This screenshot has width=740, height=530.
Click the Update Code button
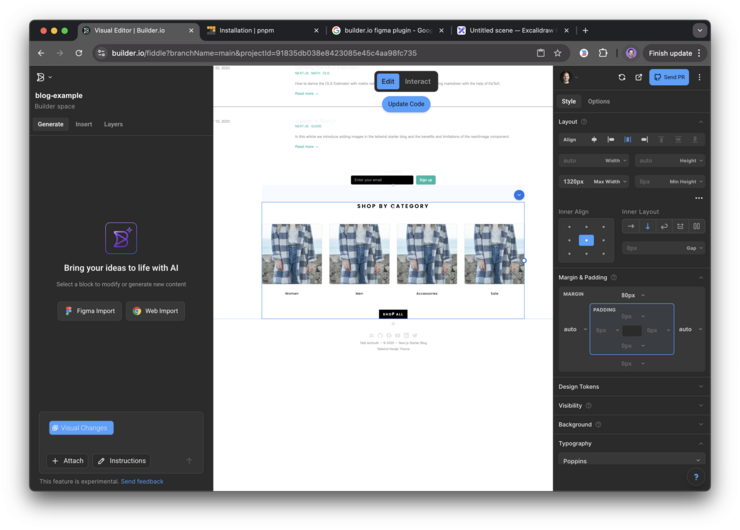(406, 104)
